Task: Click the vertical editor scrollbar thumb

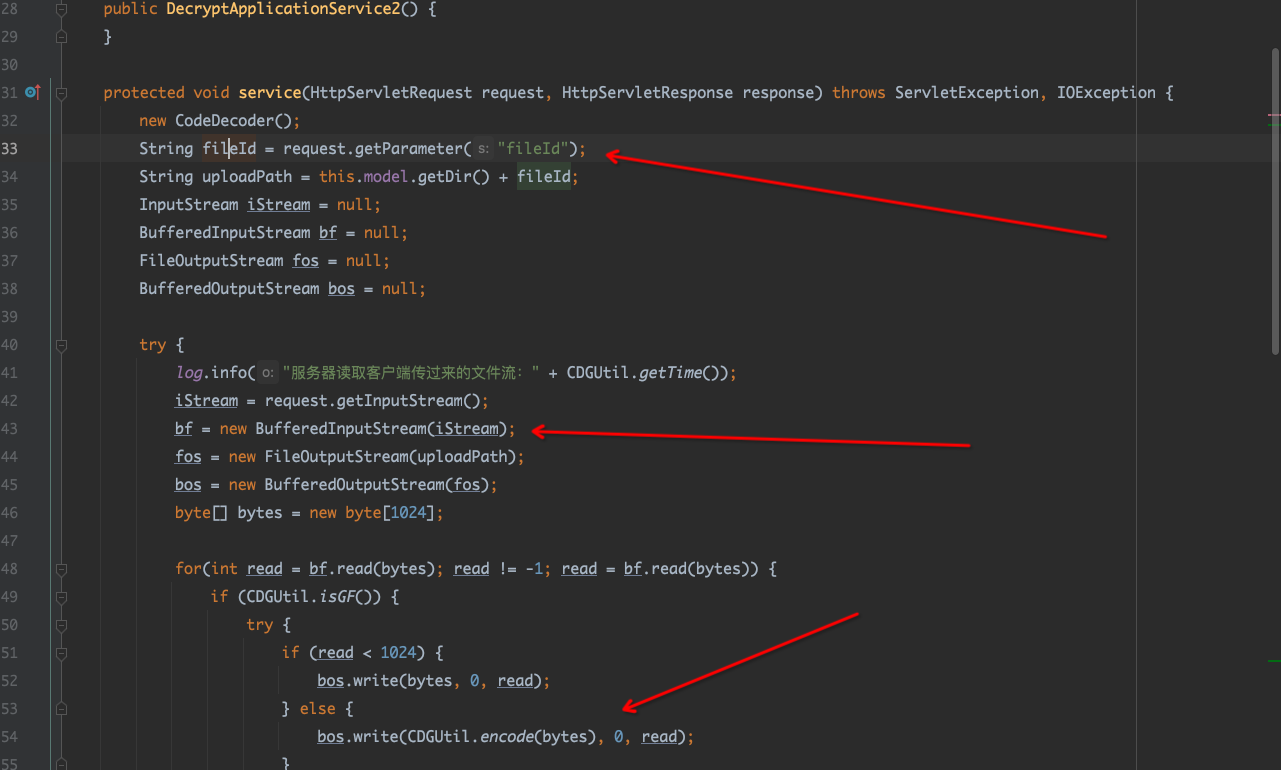Action: [x=1274, y=200]
